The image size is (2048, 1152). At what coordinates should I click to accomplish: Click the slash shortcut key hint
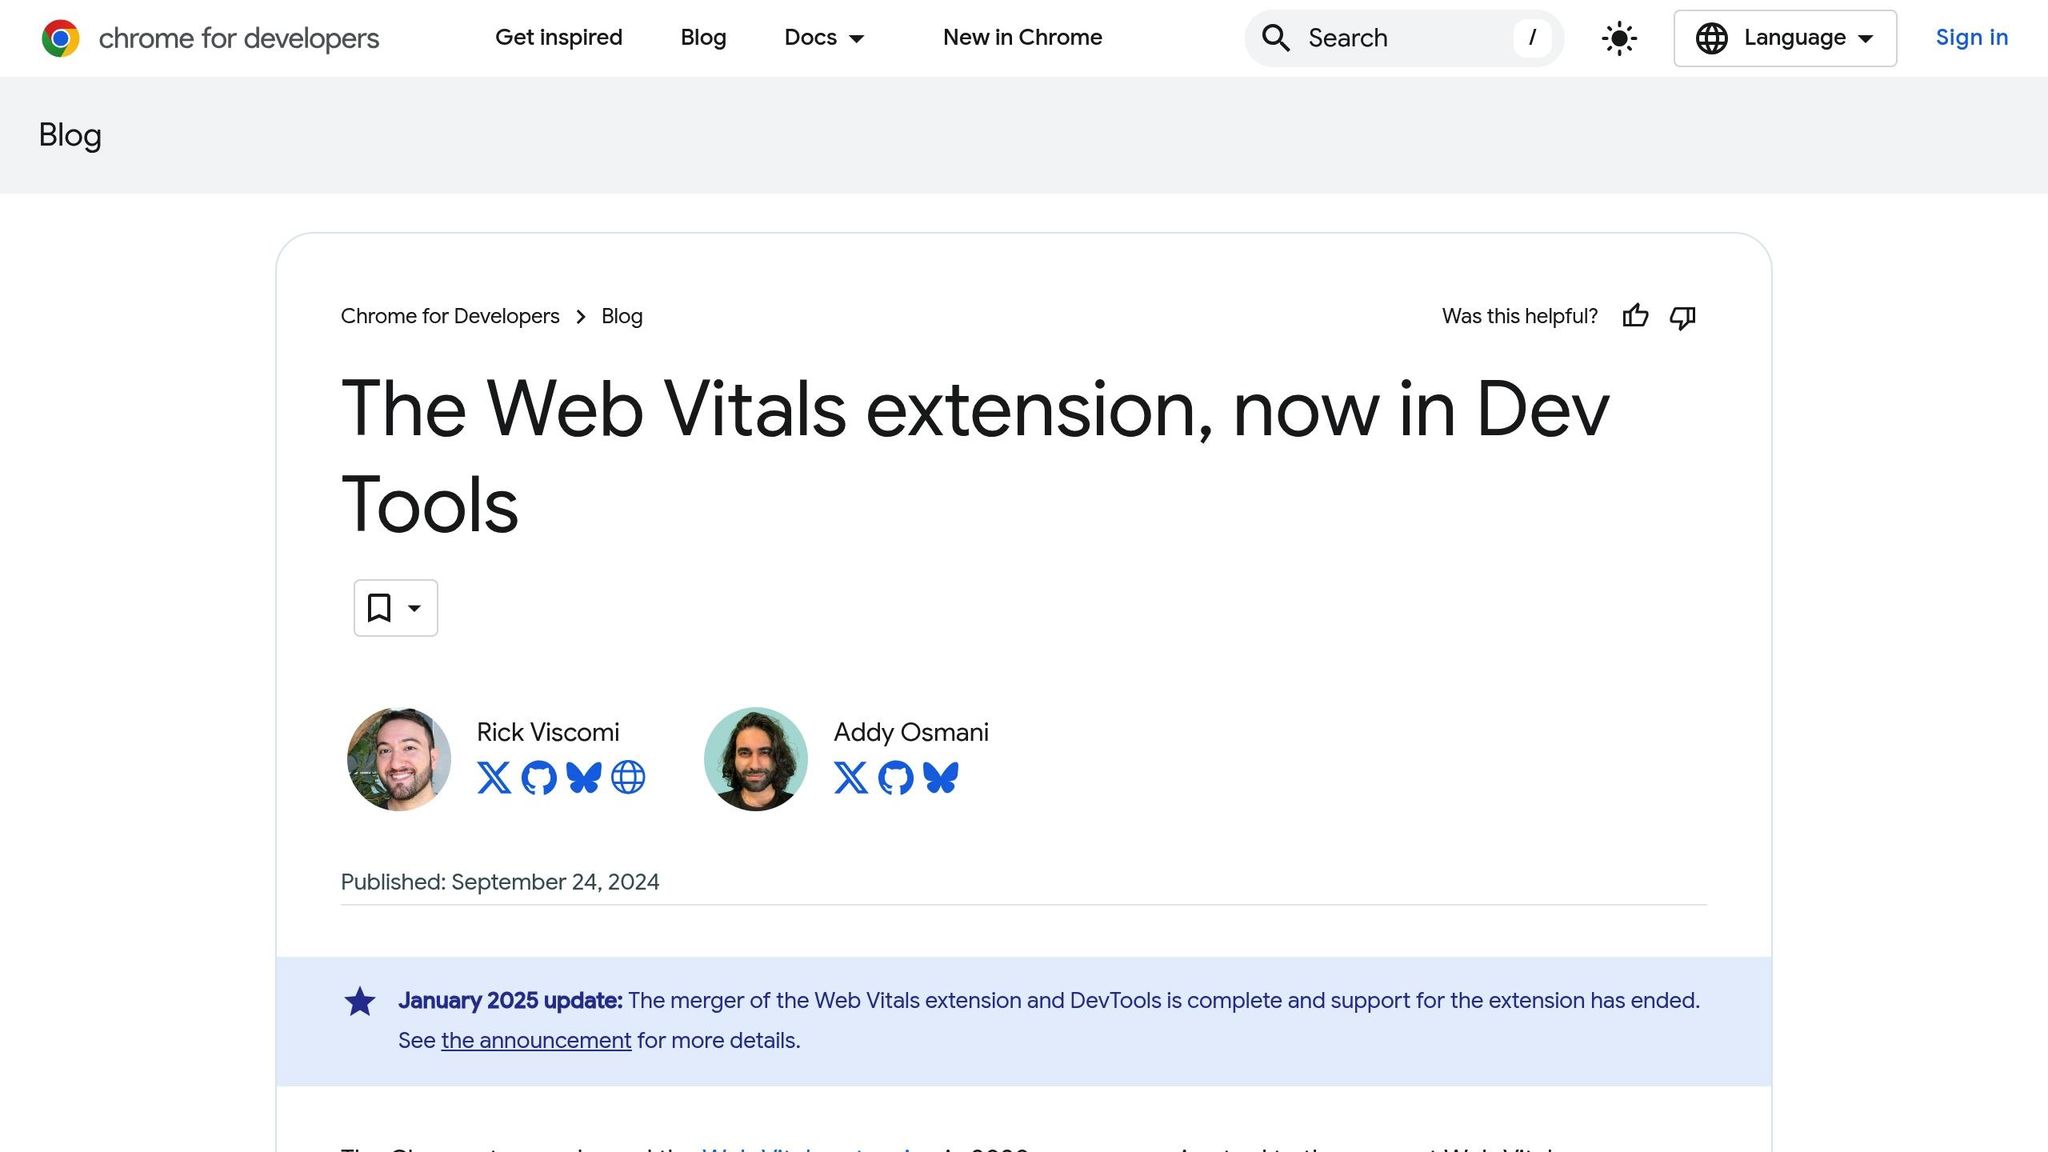[1532, 38]
